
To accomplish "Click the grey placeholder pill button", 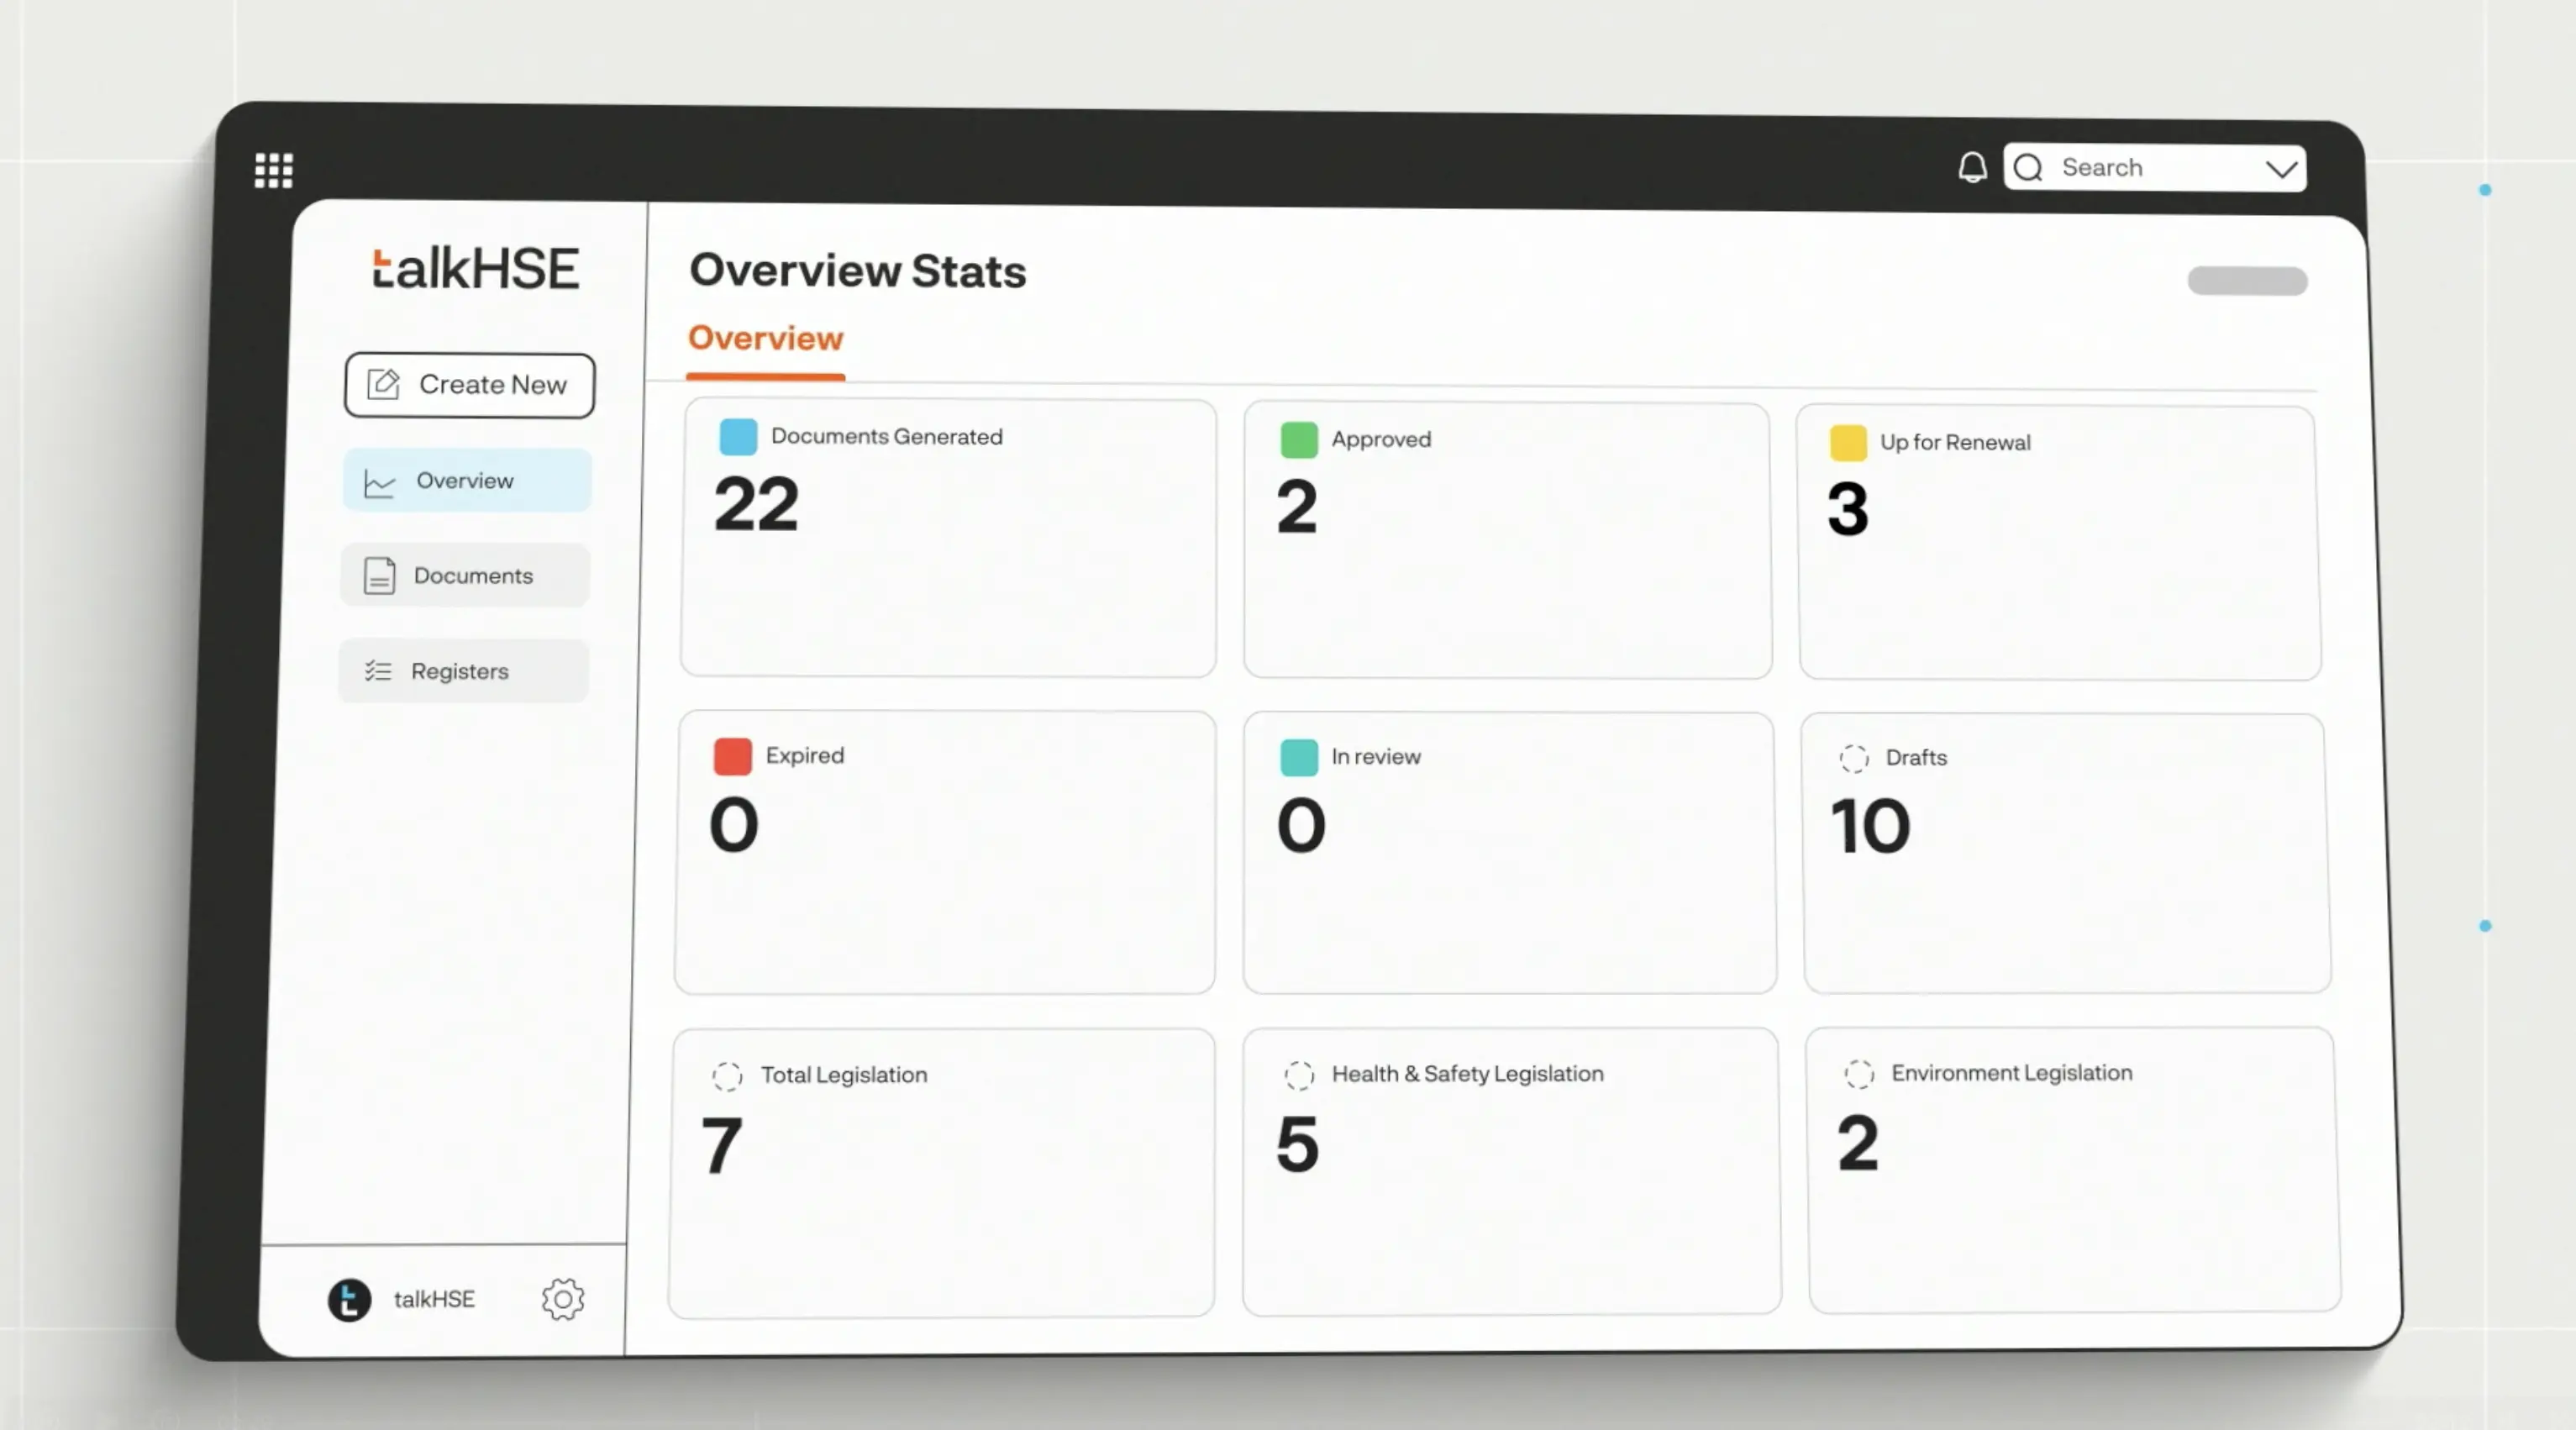I will [x=2247, y=281].
